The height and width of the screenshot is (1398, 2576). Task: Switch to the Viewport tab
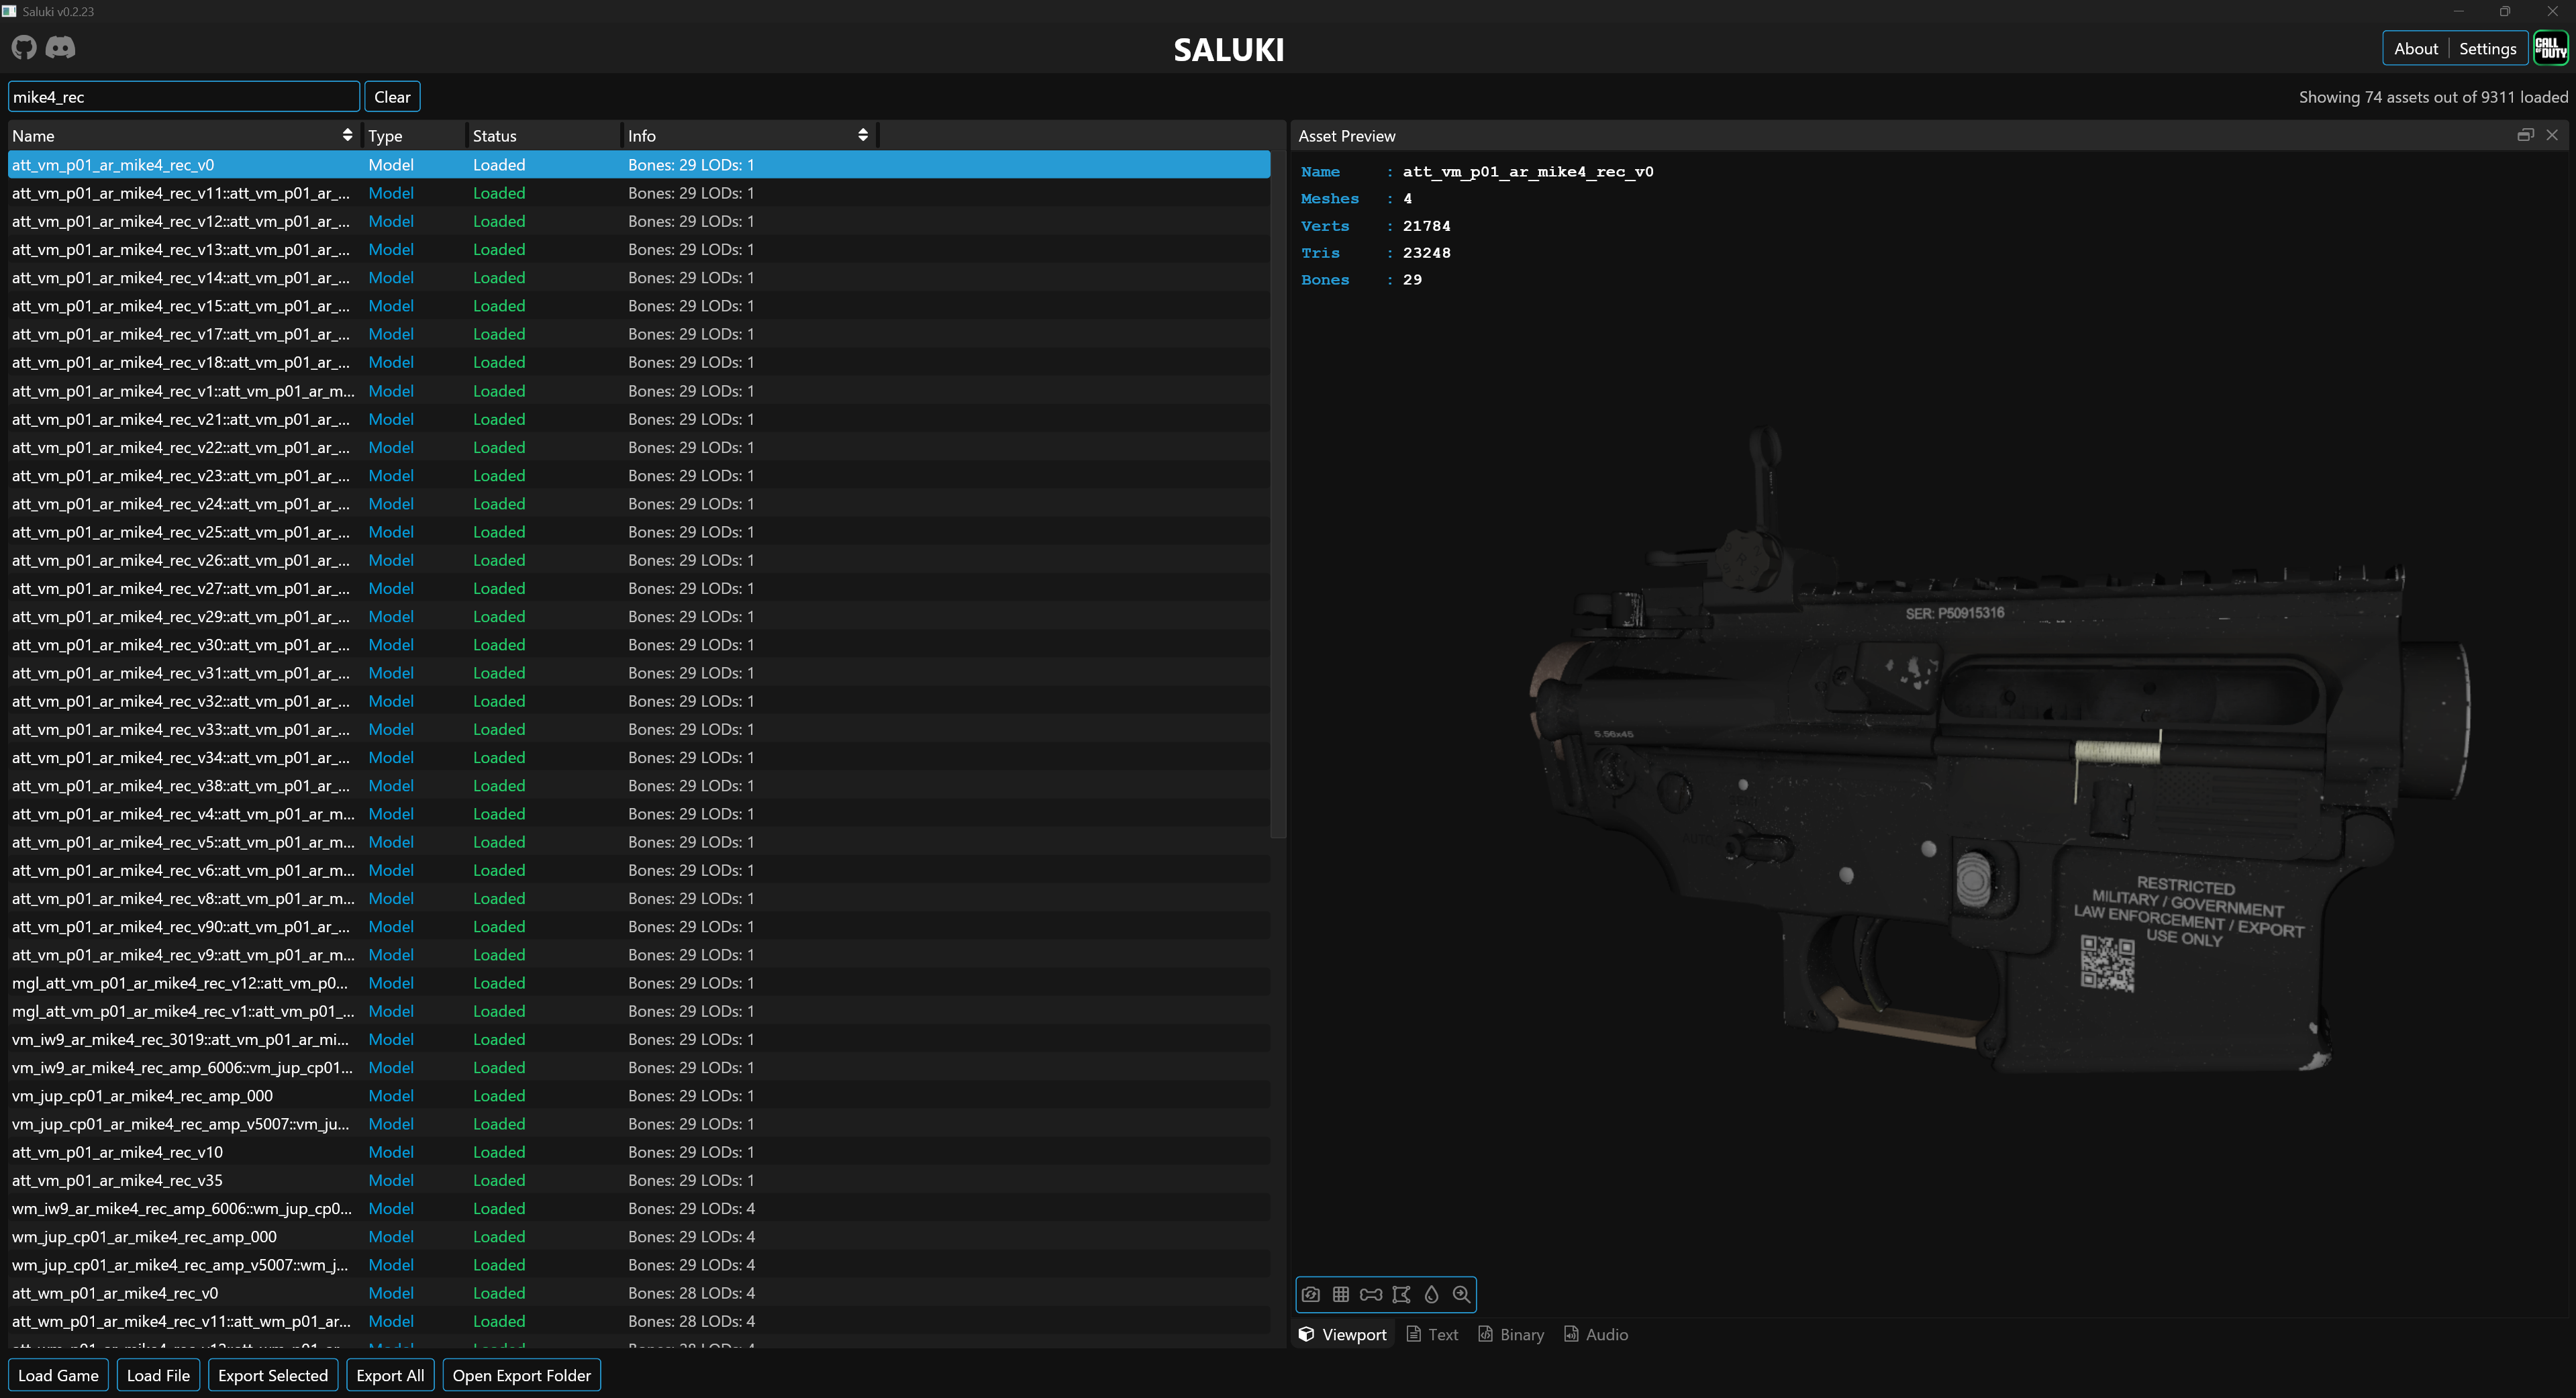[x=1342, y=1335]
